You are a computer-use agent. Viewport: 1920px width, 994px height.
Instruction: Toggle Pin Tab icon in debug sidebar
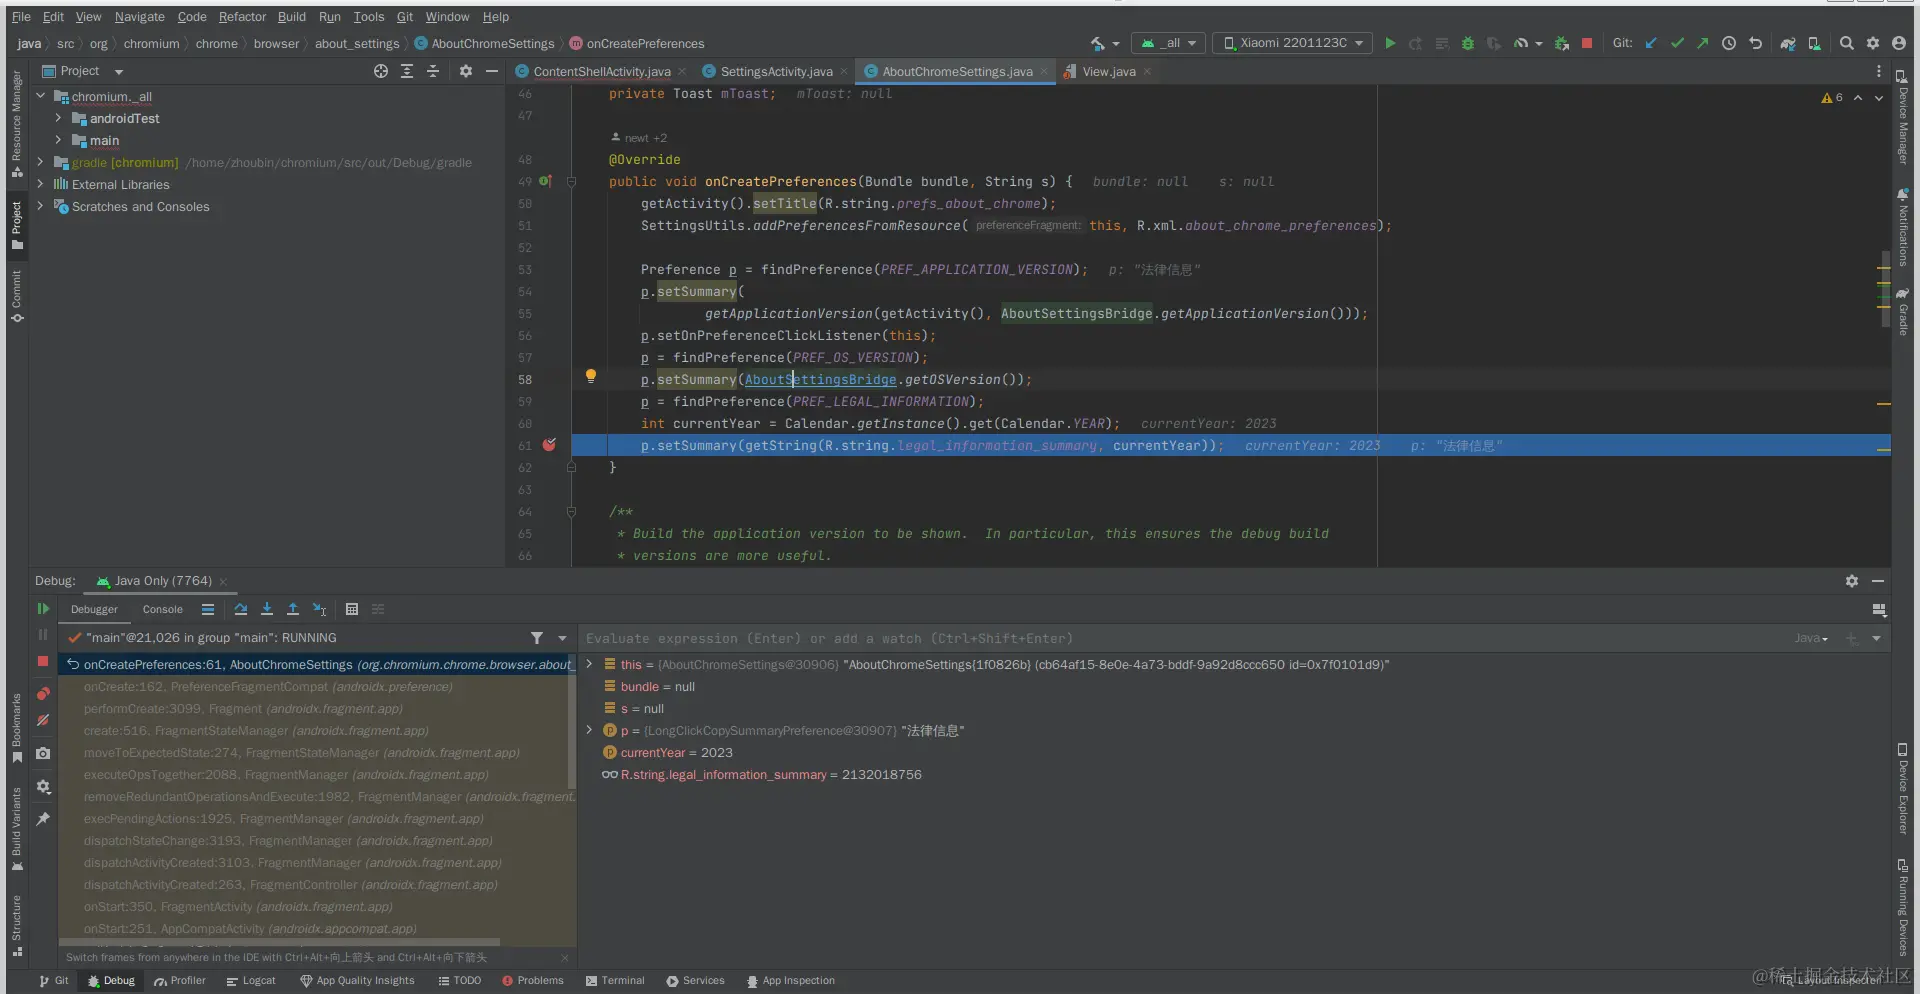[x=43, y=819]
